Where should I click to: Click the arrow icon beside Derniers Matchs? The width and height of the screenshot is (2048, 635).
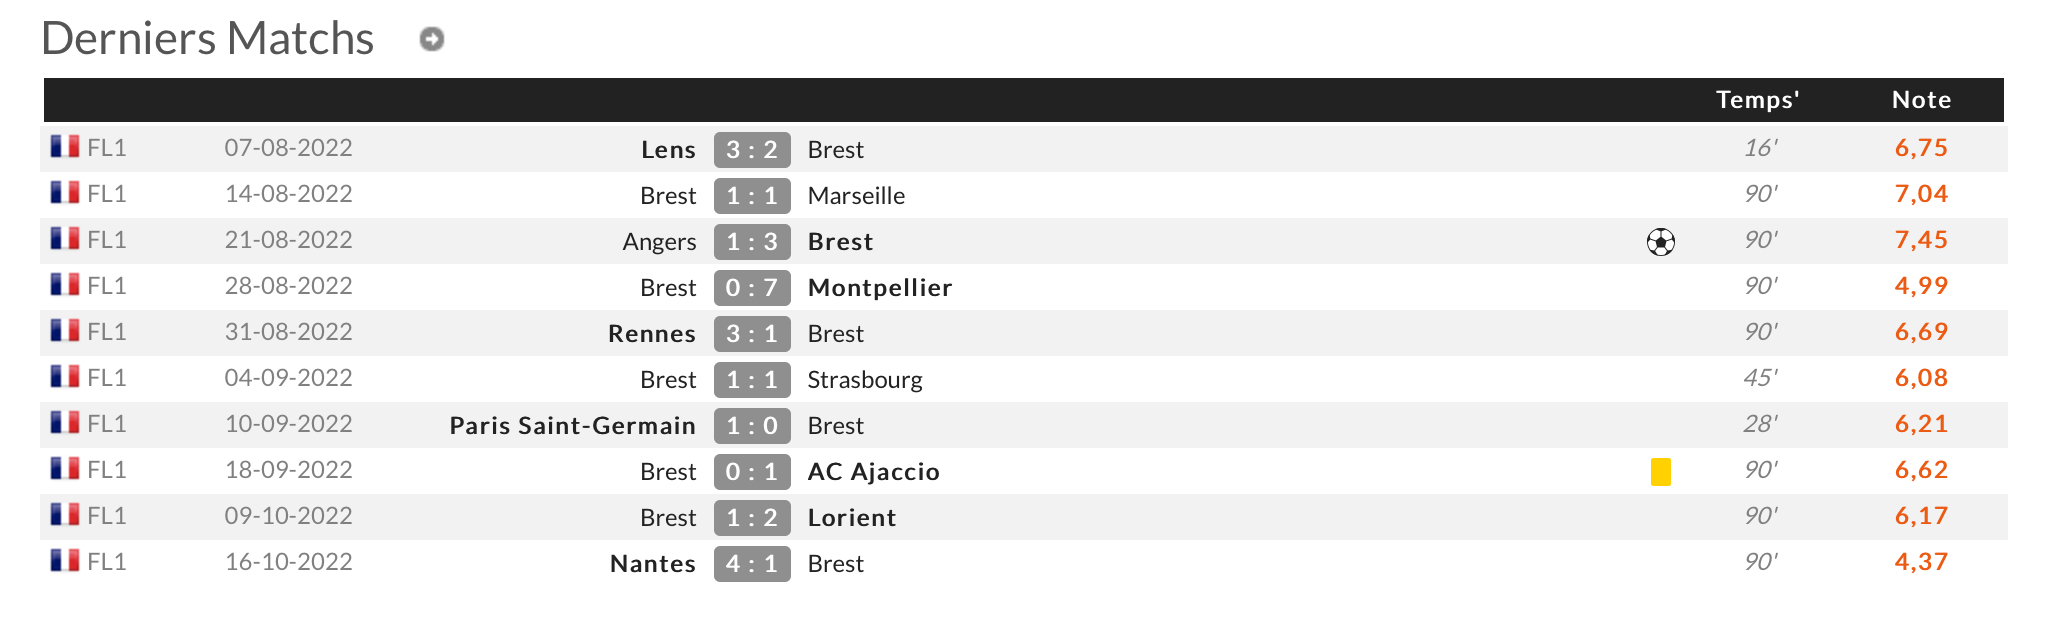tap(431, 39)
